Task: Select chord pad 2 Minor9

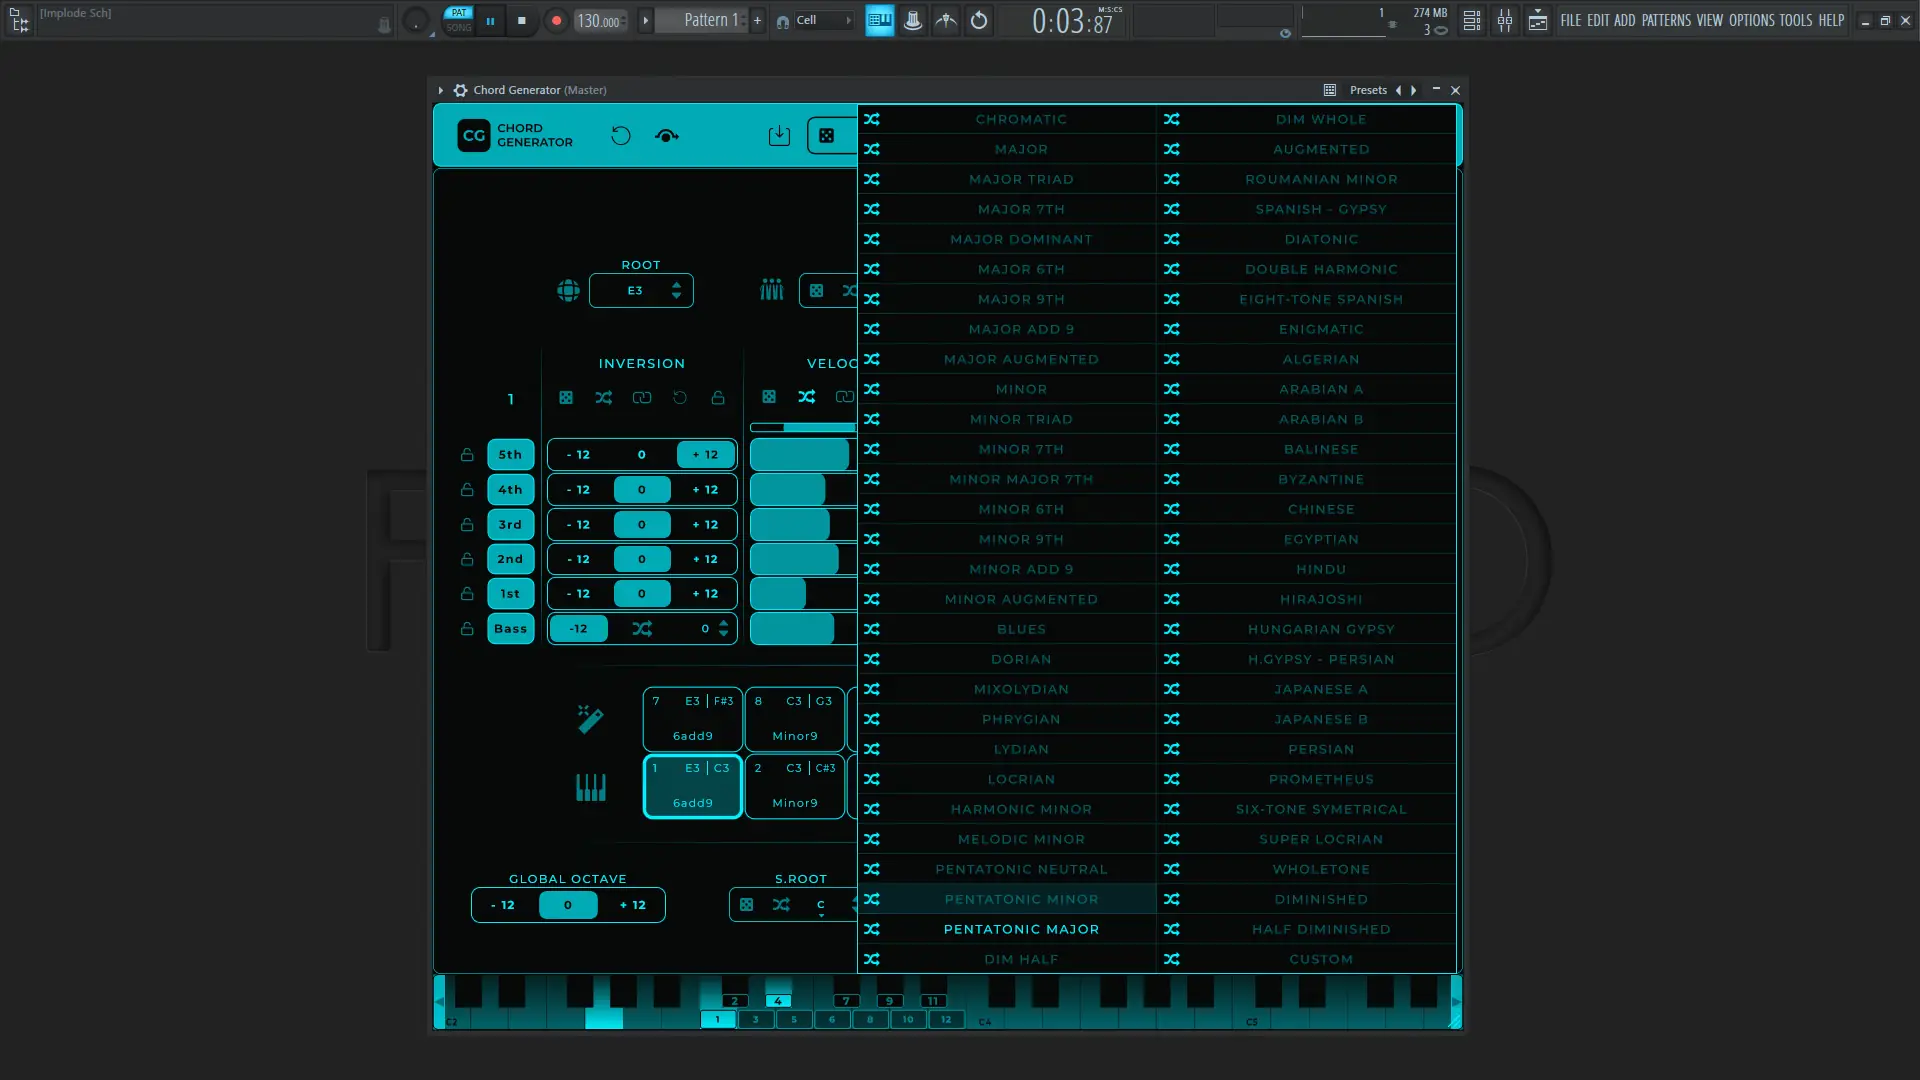Action: point(794,786)
